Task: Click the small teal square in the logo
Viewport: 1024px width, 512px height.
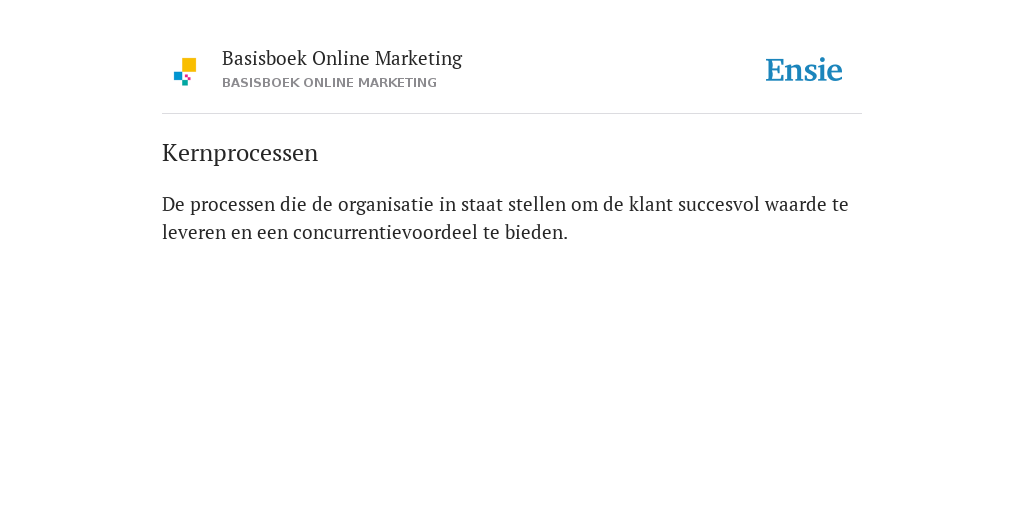Action: [x=185, y=83]
